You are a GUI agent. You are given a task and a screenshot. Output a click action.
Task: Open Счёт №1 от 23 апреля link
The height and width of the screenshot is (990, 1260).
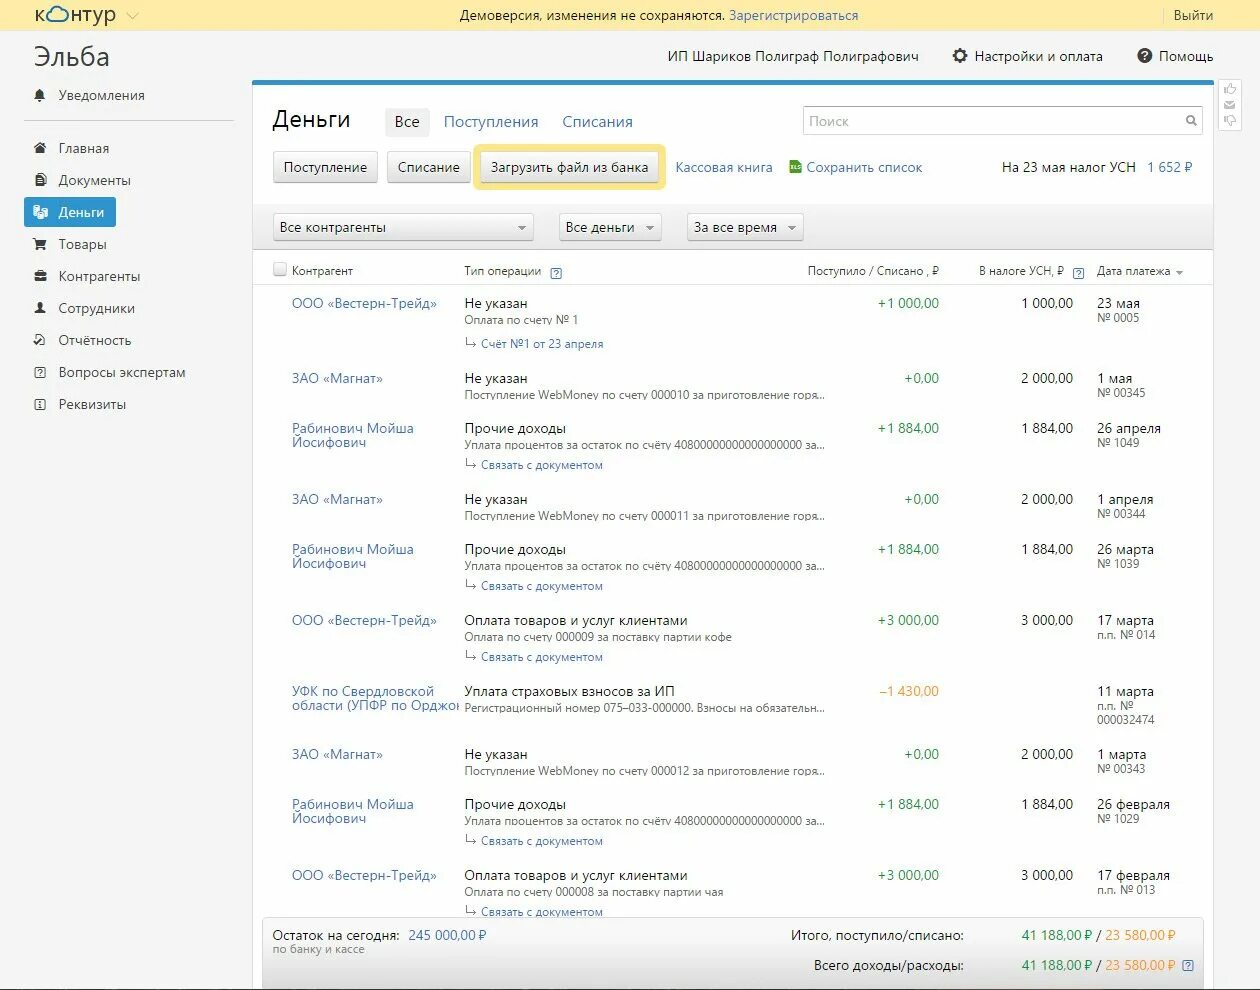(x=542, y=343)
